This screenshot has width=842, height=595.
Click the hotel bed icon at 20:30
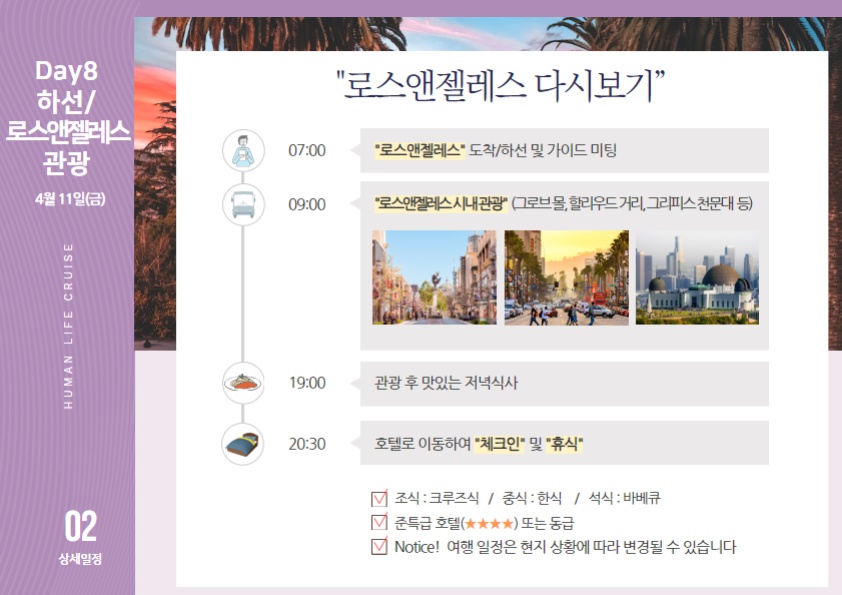(243, 444)
